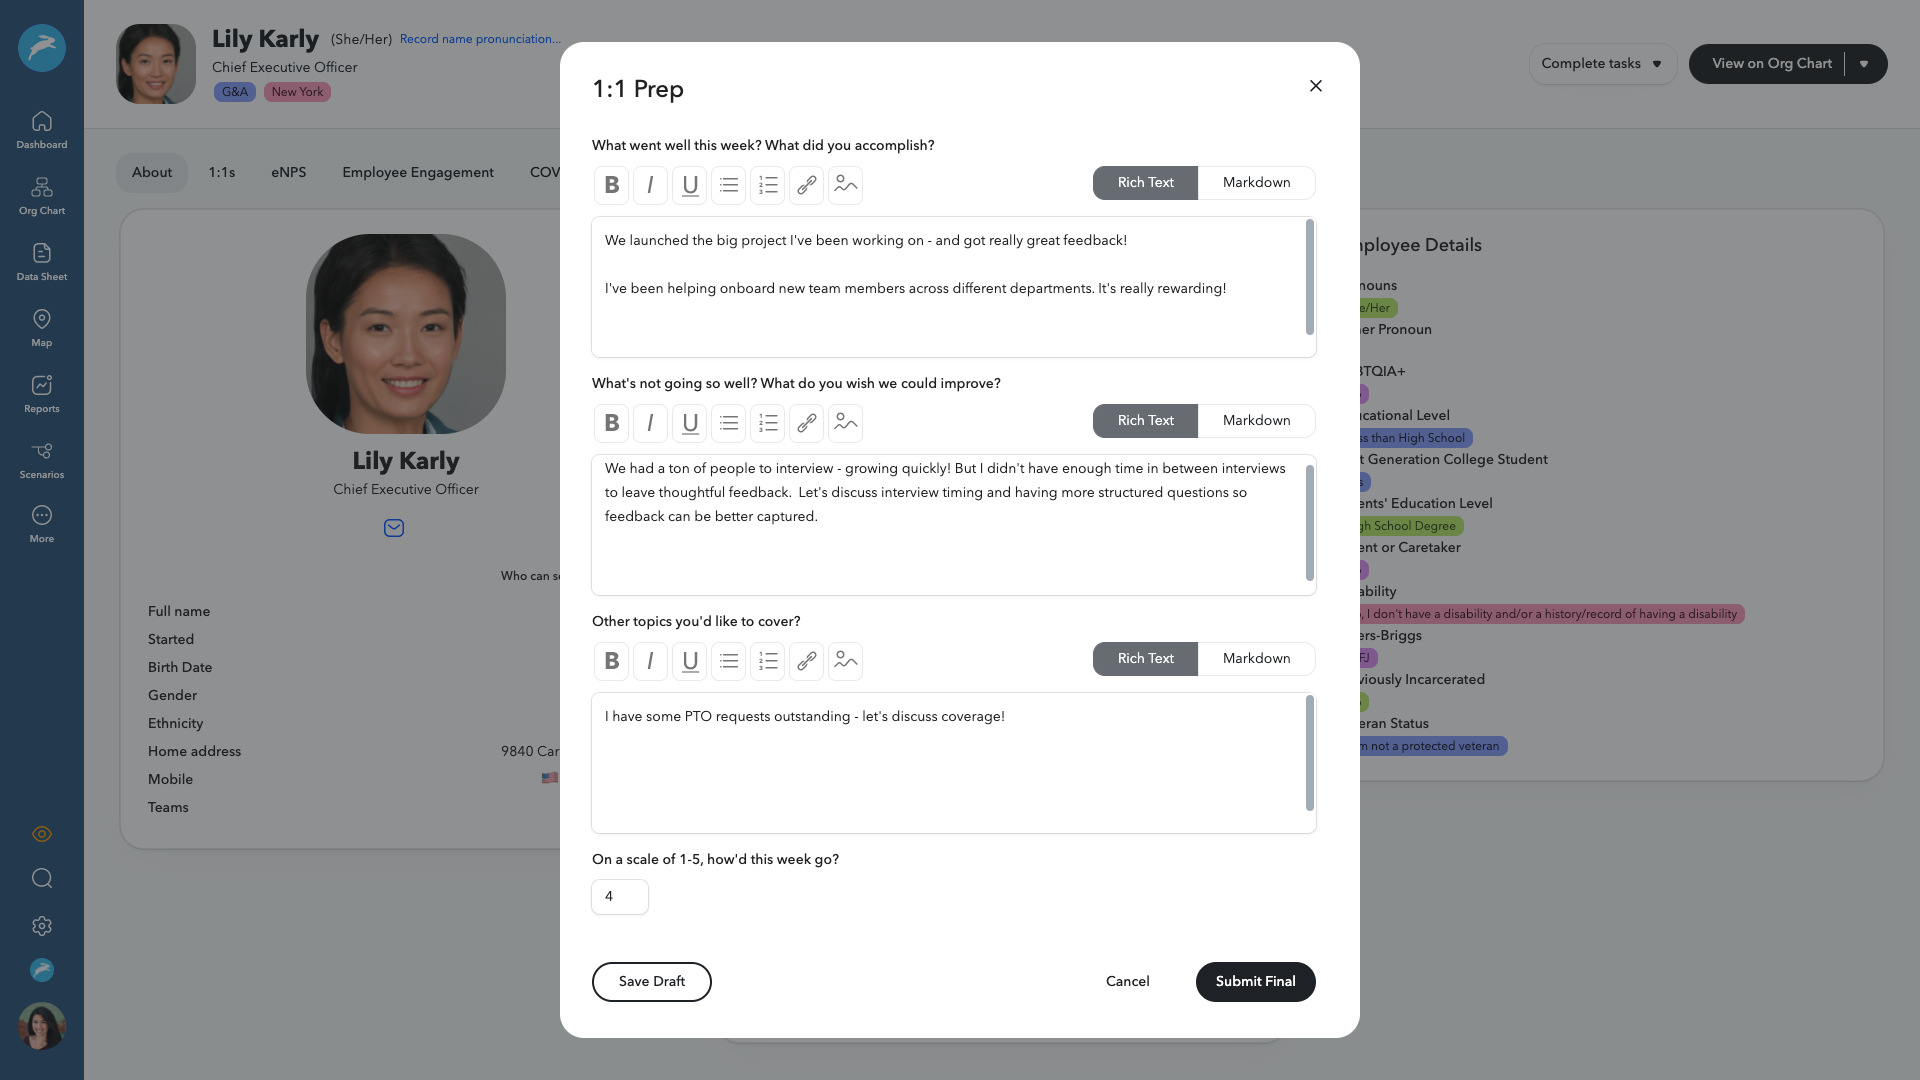Open the Complete tasks dropdown
The image size is (1920, 1080).
tap(1602, 63)
